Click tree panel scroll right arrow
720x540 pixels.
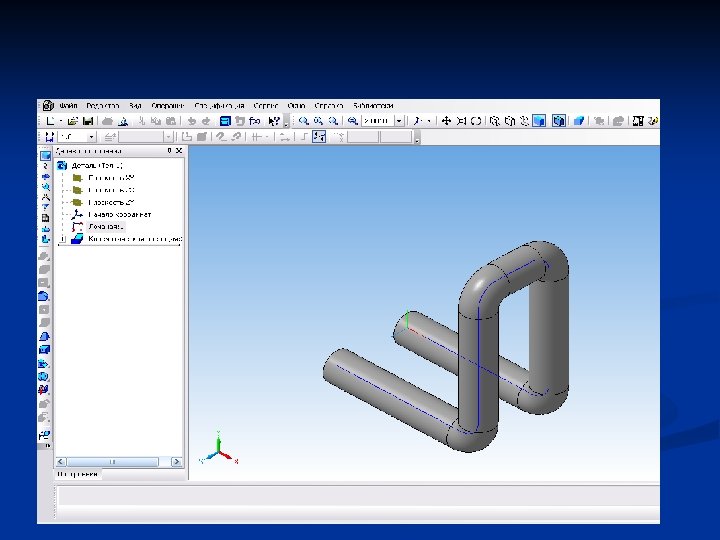pos(177,462)
